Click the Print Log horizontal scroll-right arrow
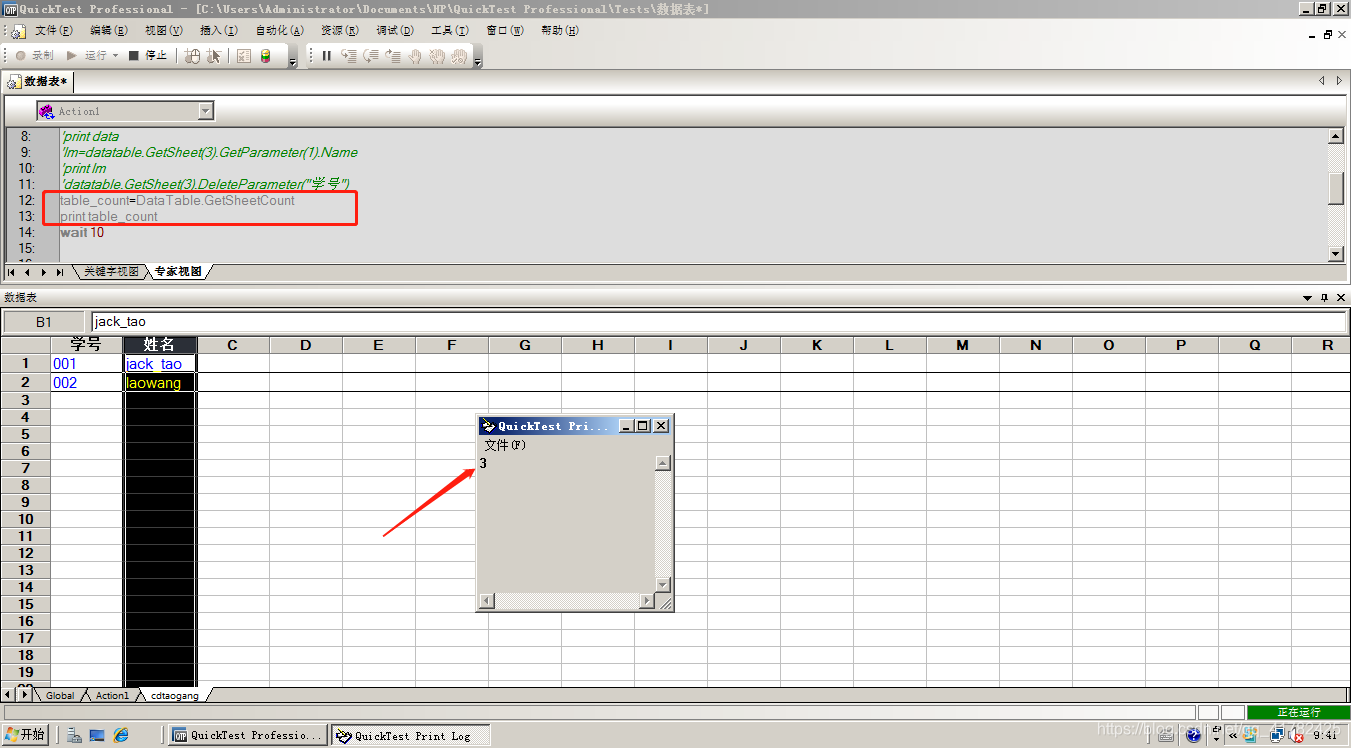 click(x=647, y=601)
